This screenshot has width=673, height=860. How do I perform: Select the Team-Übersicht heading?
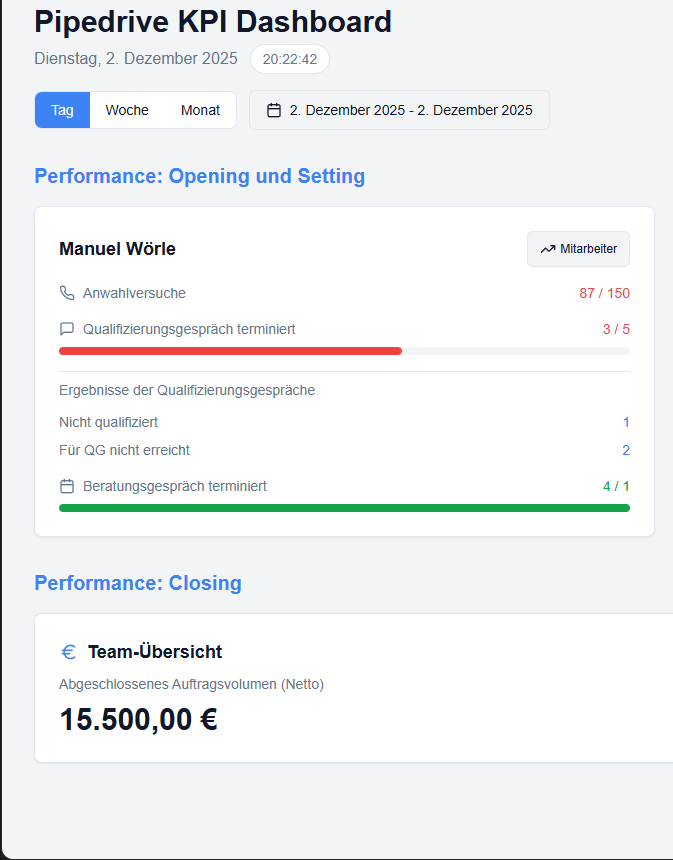[x=156, y=651]
